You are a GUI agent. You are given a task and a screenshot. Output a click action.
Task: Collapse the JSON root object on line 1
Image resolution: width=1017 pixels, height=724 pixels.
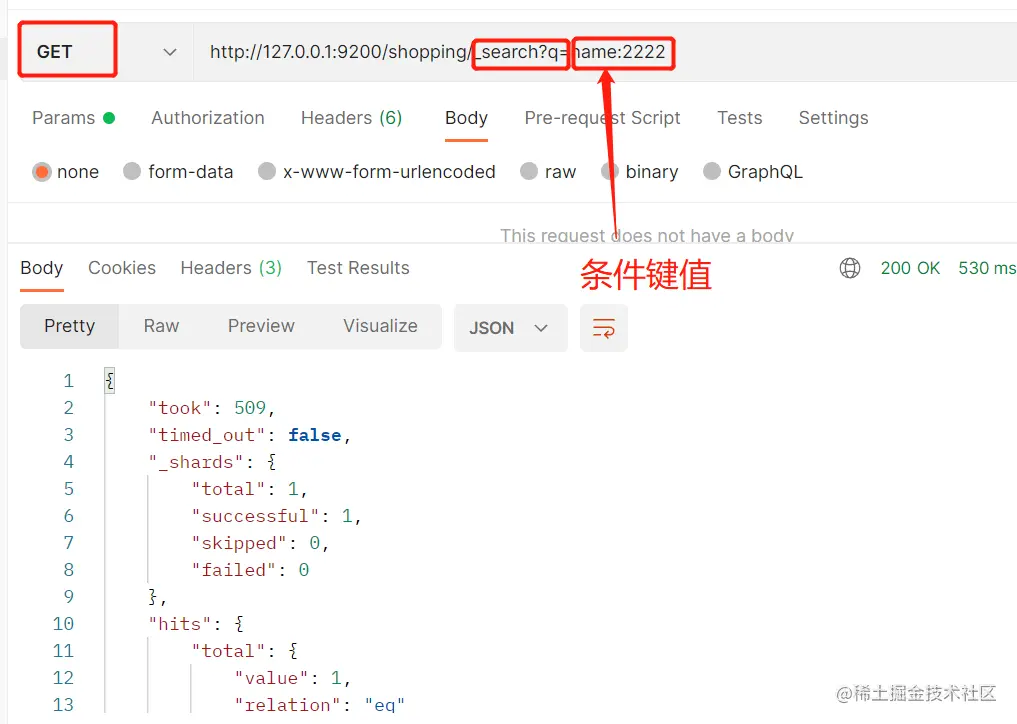point(108,379)
